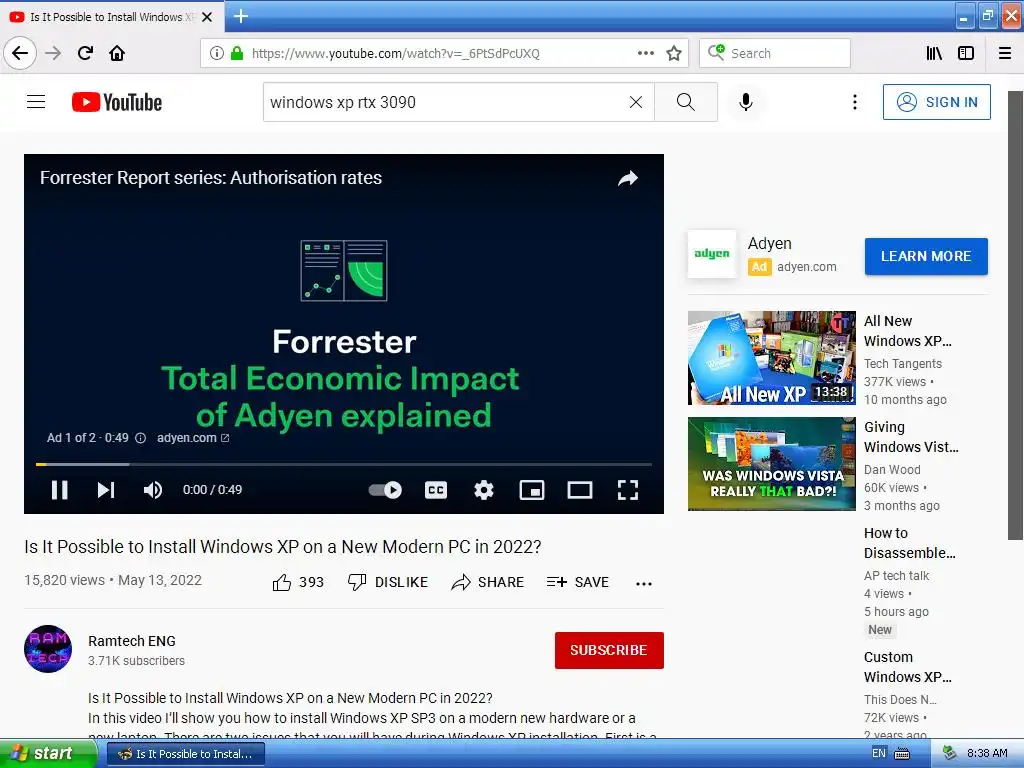1024x768 pixels.
Task: Skip to next video in player
Action: pos(106,490)
